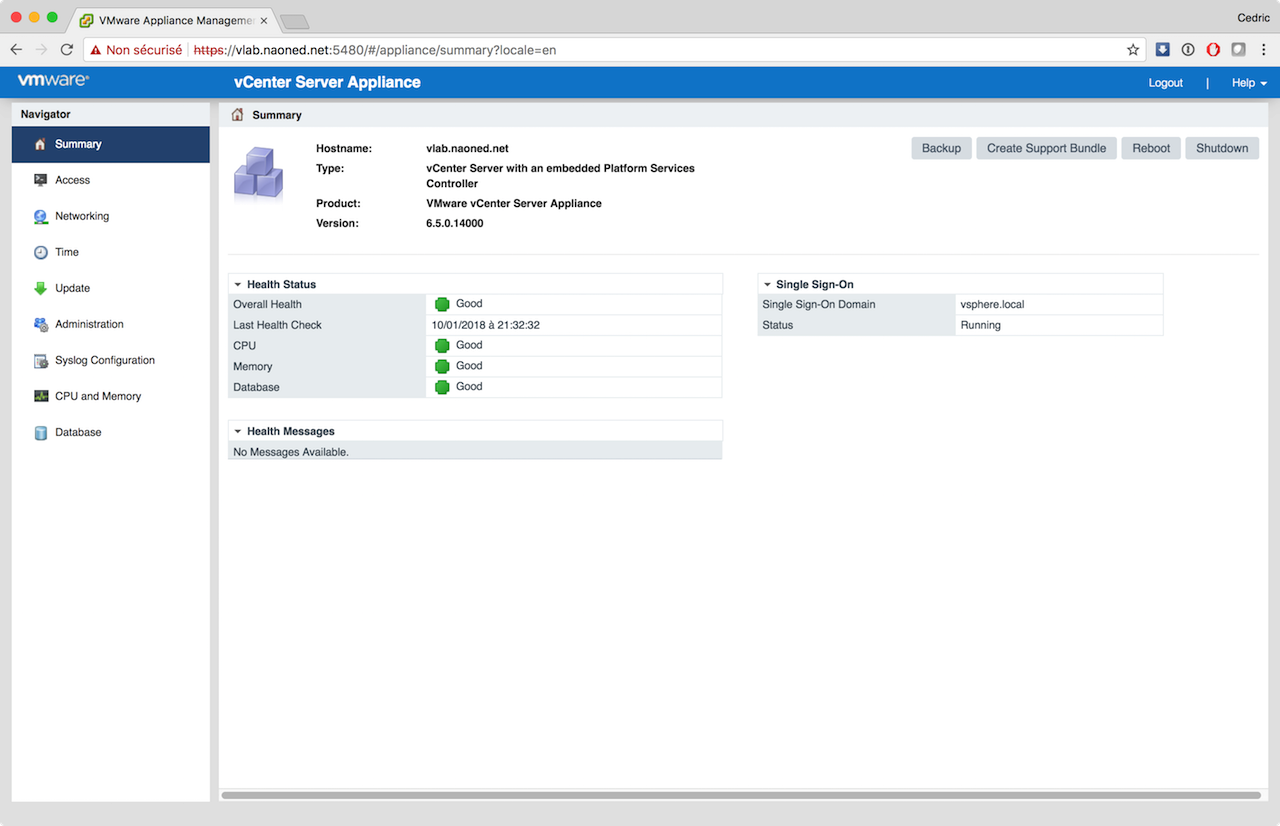Select Summary in the Navigator
The image size is (1280, 826).
pyautogui.click(x=78, y=144)
